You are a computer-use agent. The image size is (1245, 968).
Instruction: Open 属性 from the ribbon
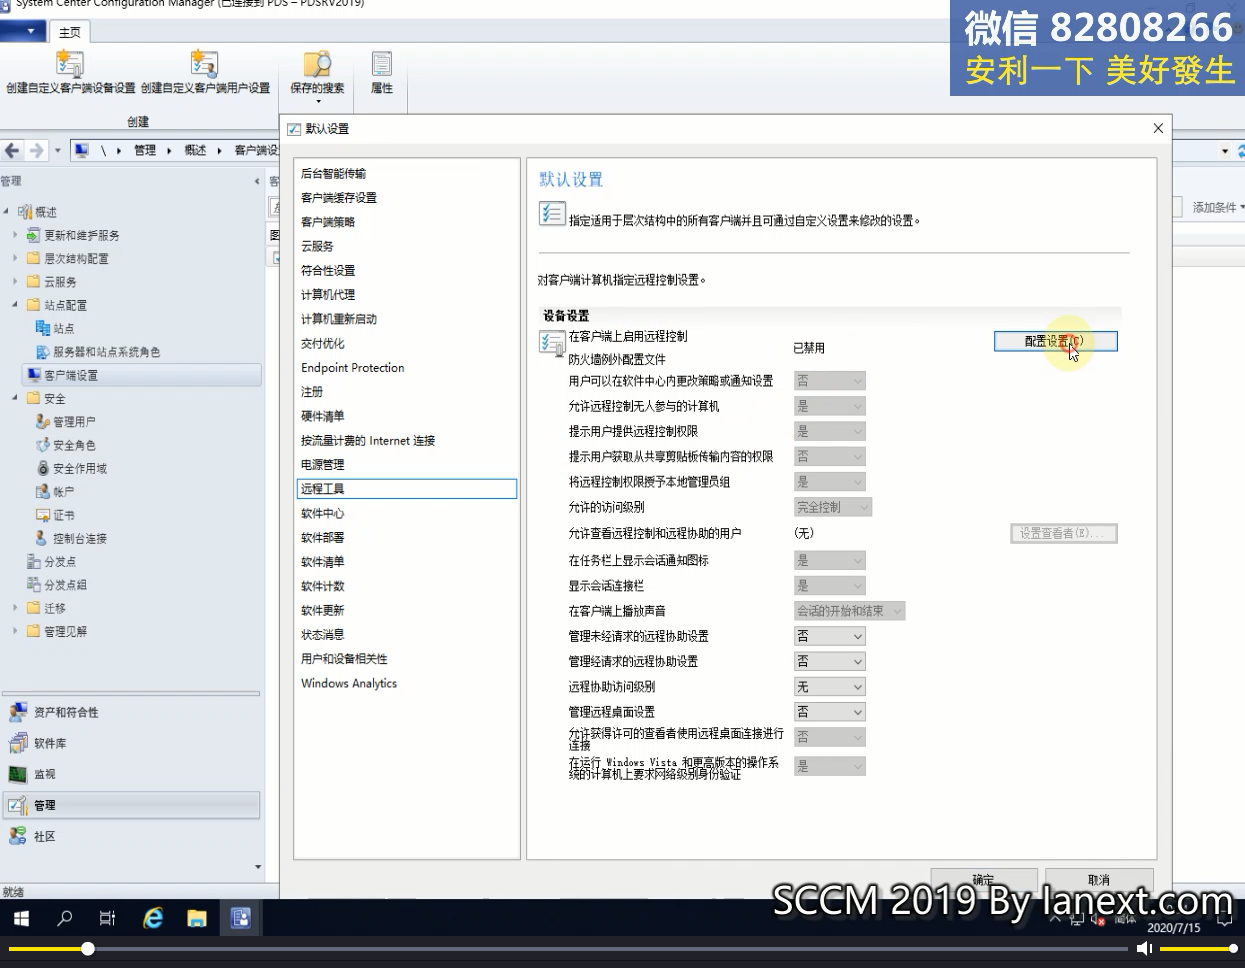tap(382, 72)
